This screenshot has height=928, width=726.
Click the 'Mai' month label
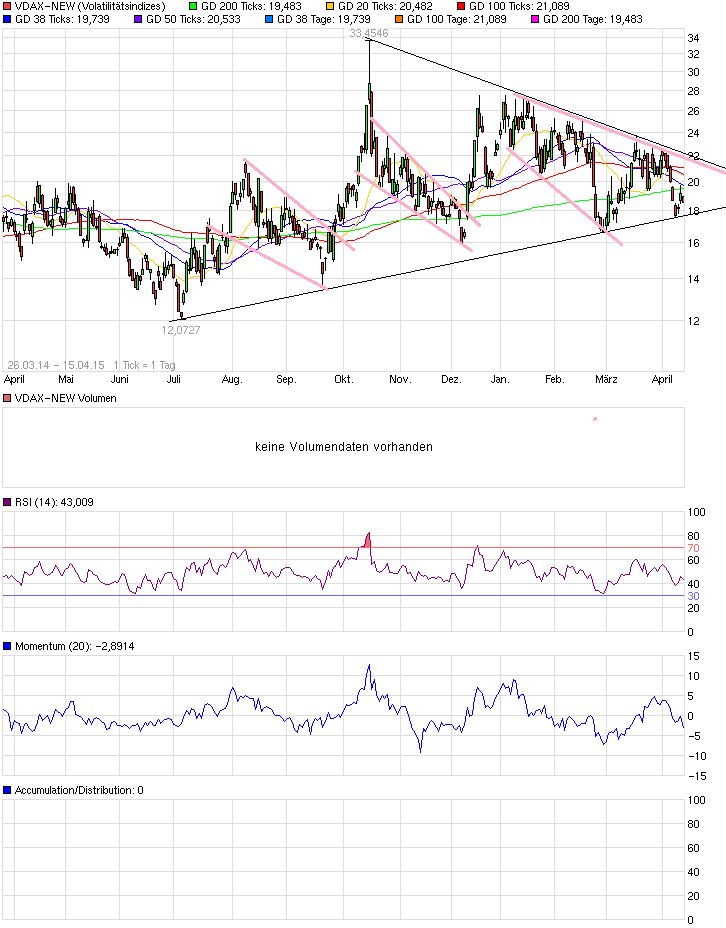[x=66, y=379]
